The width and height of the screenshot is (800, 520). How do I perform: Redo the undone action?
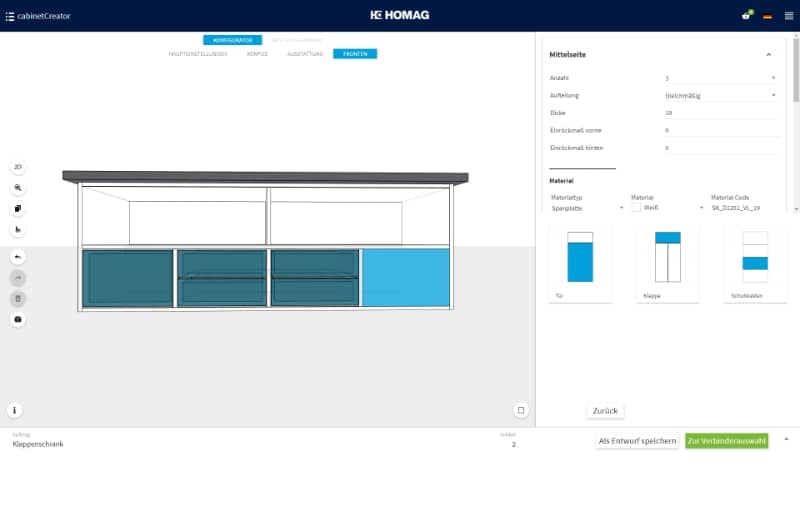[x=18, y=278]
